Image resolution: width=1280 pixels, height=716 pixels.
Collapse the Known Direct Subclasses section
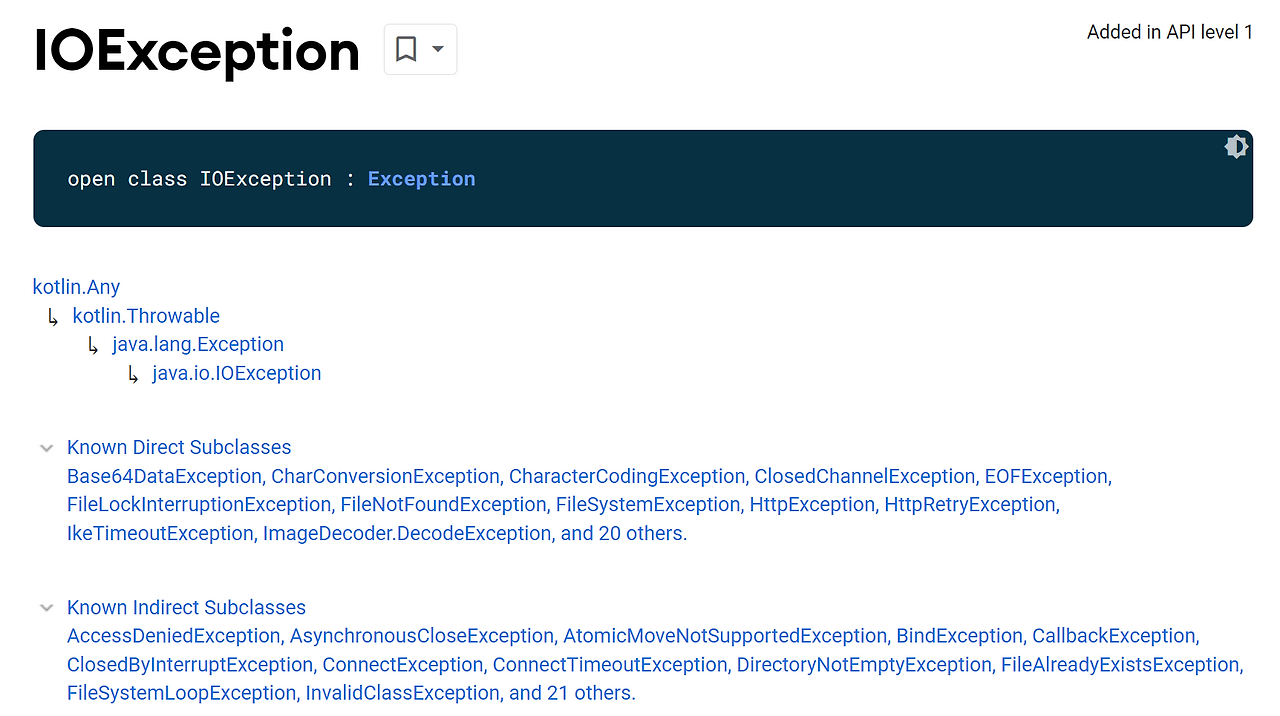pyautogui.click(x=46, y=448)
